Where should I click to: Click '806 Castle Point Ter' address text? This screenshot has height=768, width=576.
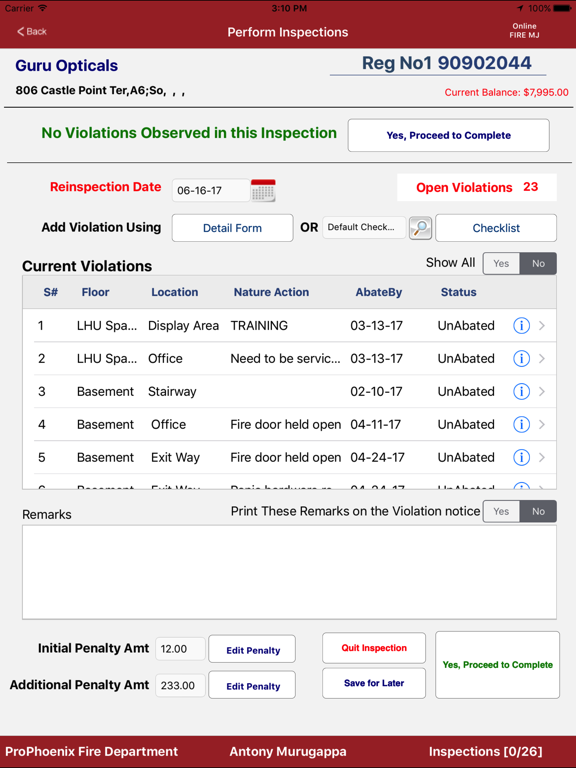tap(72, 90)
